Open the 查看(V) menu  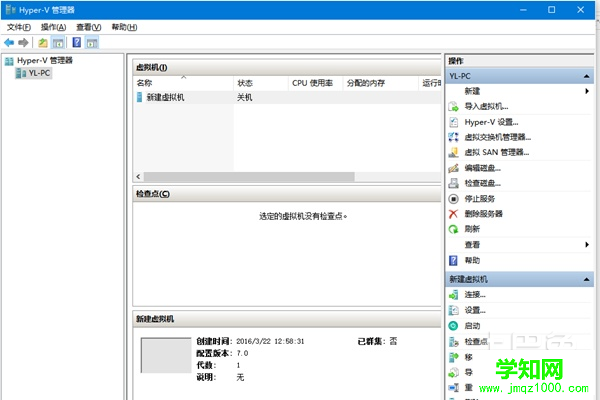[89, 27]
